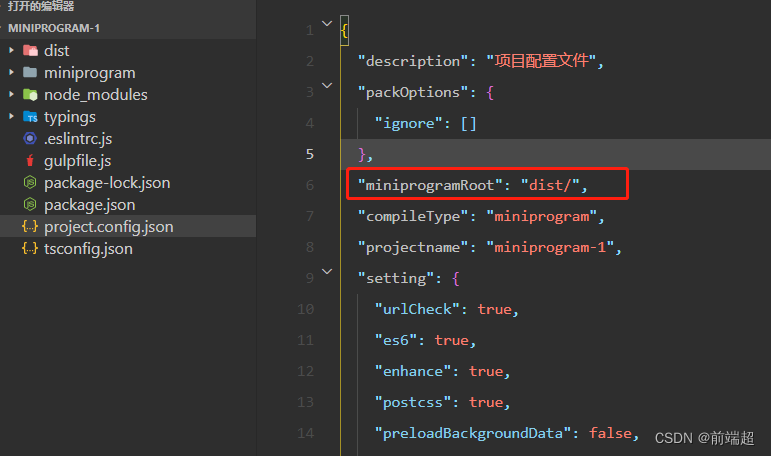The width and height of the screenshot is (771, 456).
Task: Expand the node_modules folder arrow
Action: click(x=11, y=94)
